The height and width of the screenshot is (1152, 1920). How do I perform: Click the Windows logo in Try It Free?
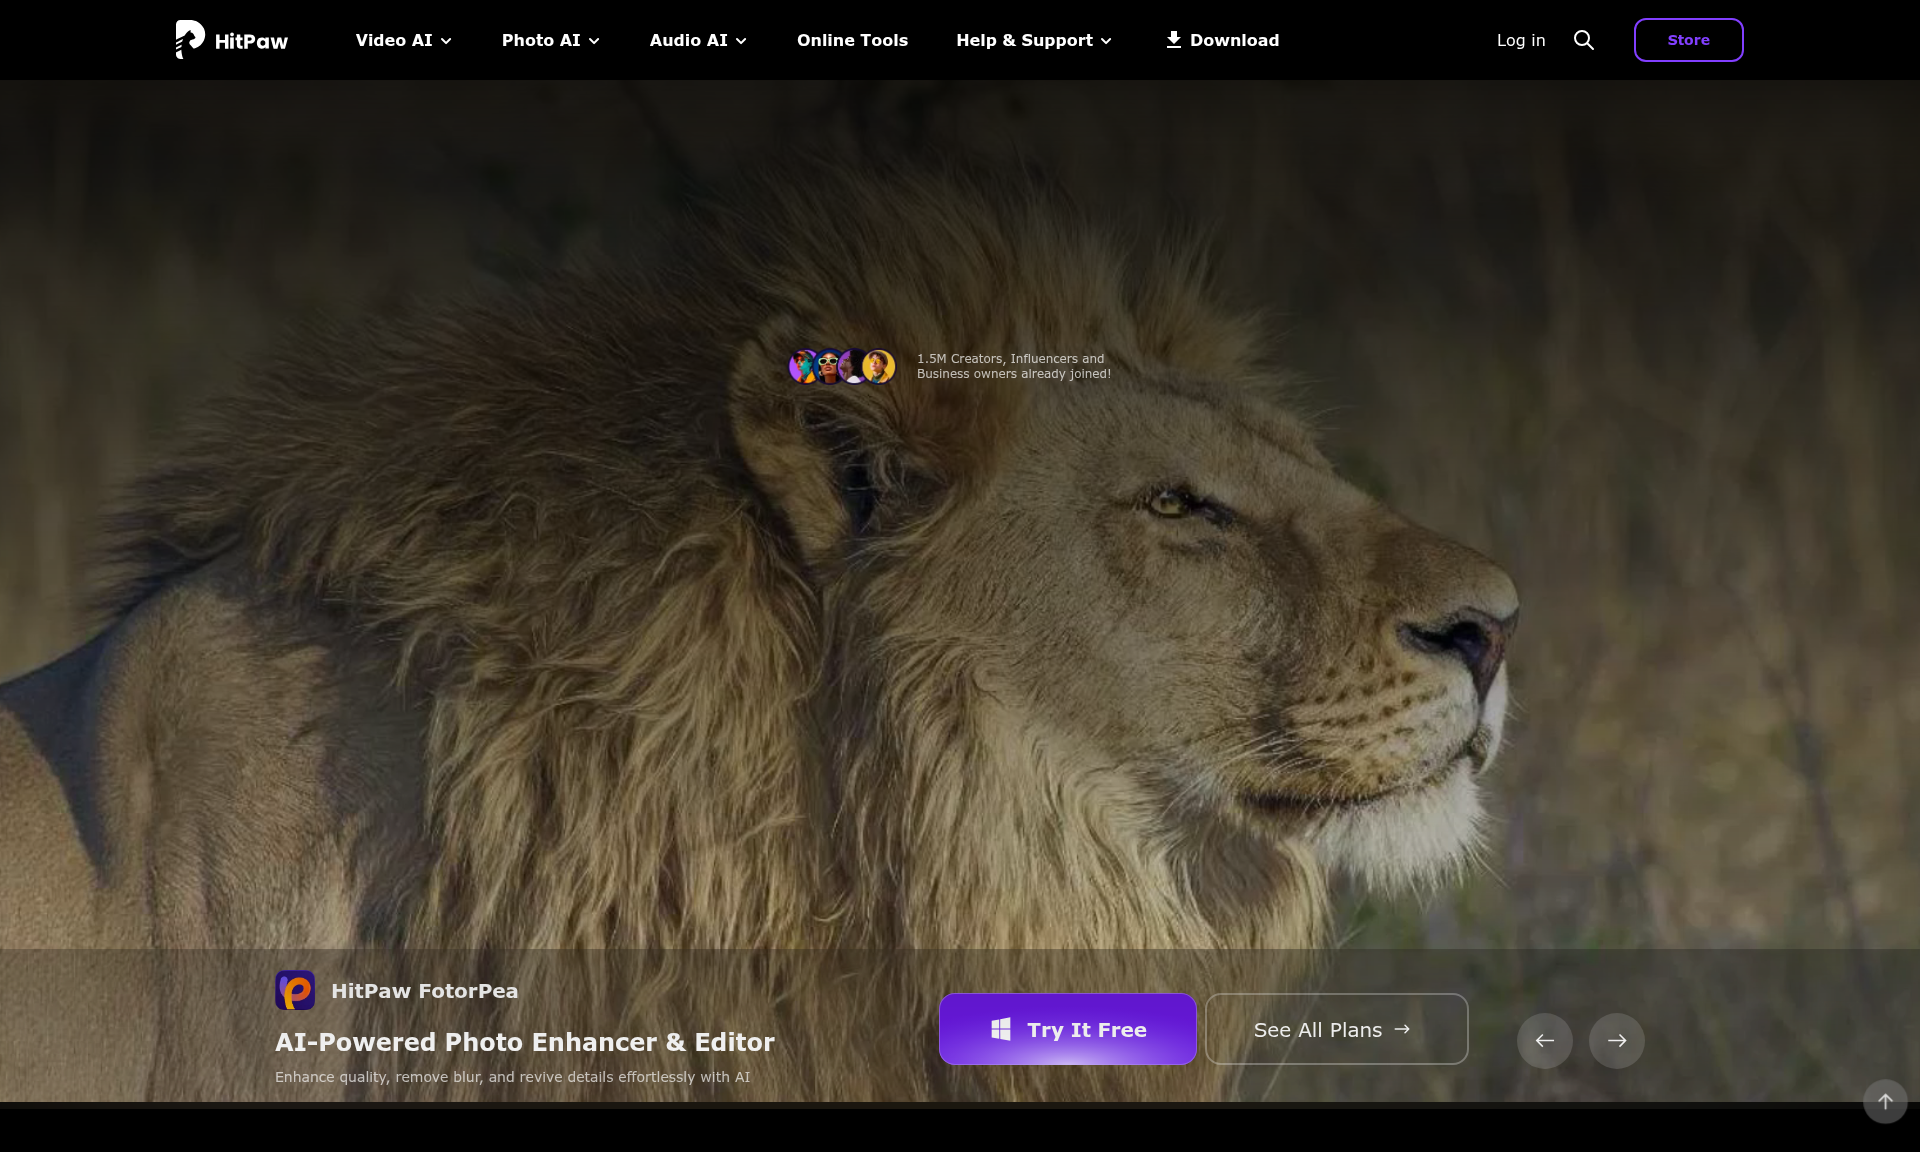[1000, 1029]
